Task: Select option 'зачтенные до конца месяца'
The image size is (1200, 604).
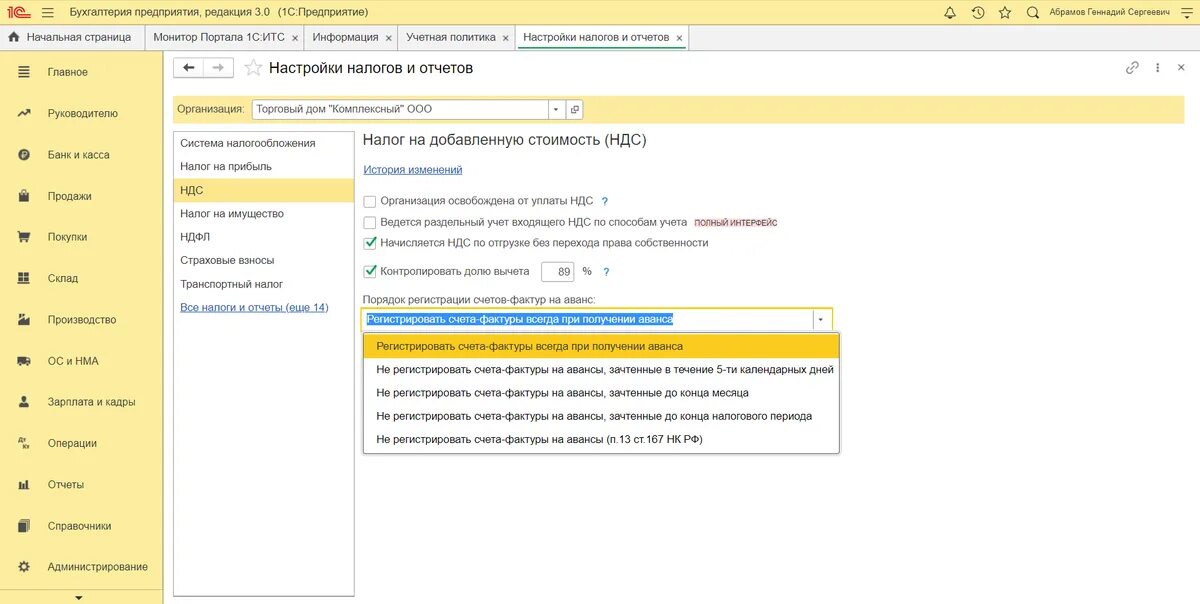Action: click(x=601, y=393)
